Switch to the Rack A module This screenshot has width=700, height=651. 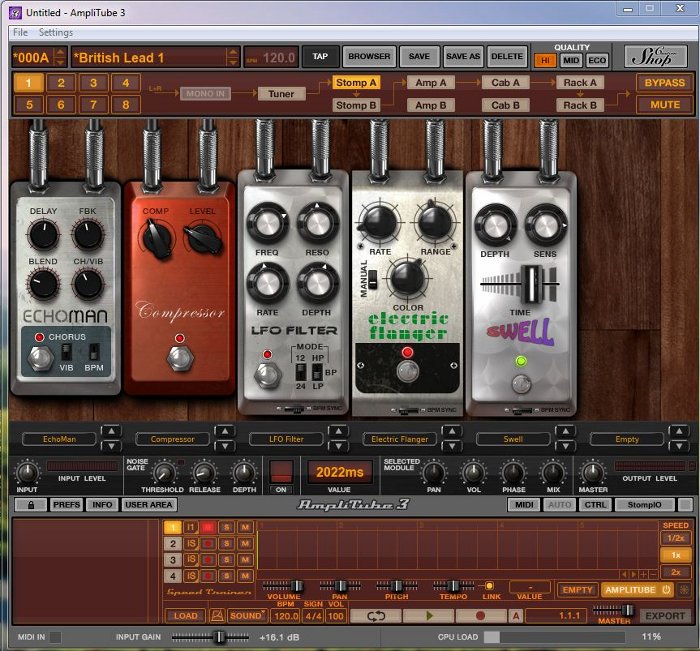(579, 83)
